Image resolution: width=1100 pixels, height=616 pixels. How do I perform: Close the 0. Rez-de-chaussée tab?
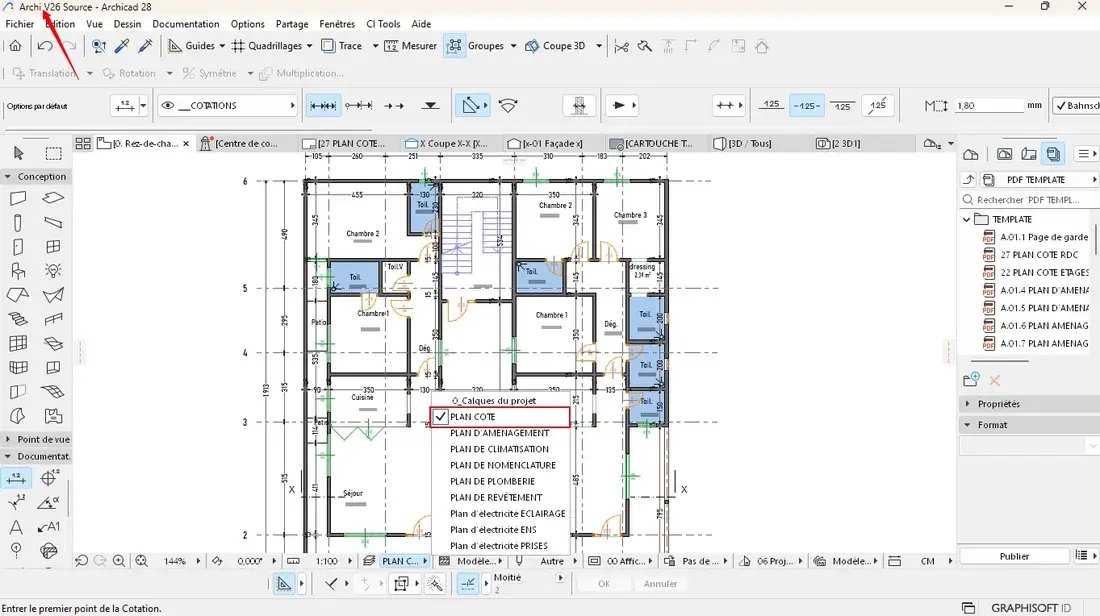(186, 143)
